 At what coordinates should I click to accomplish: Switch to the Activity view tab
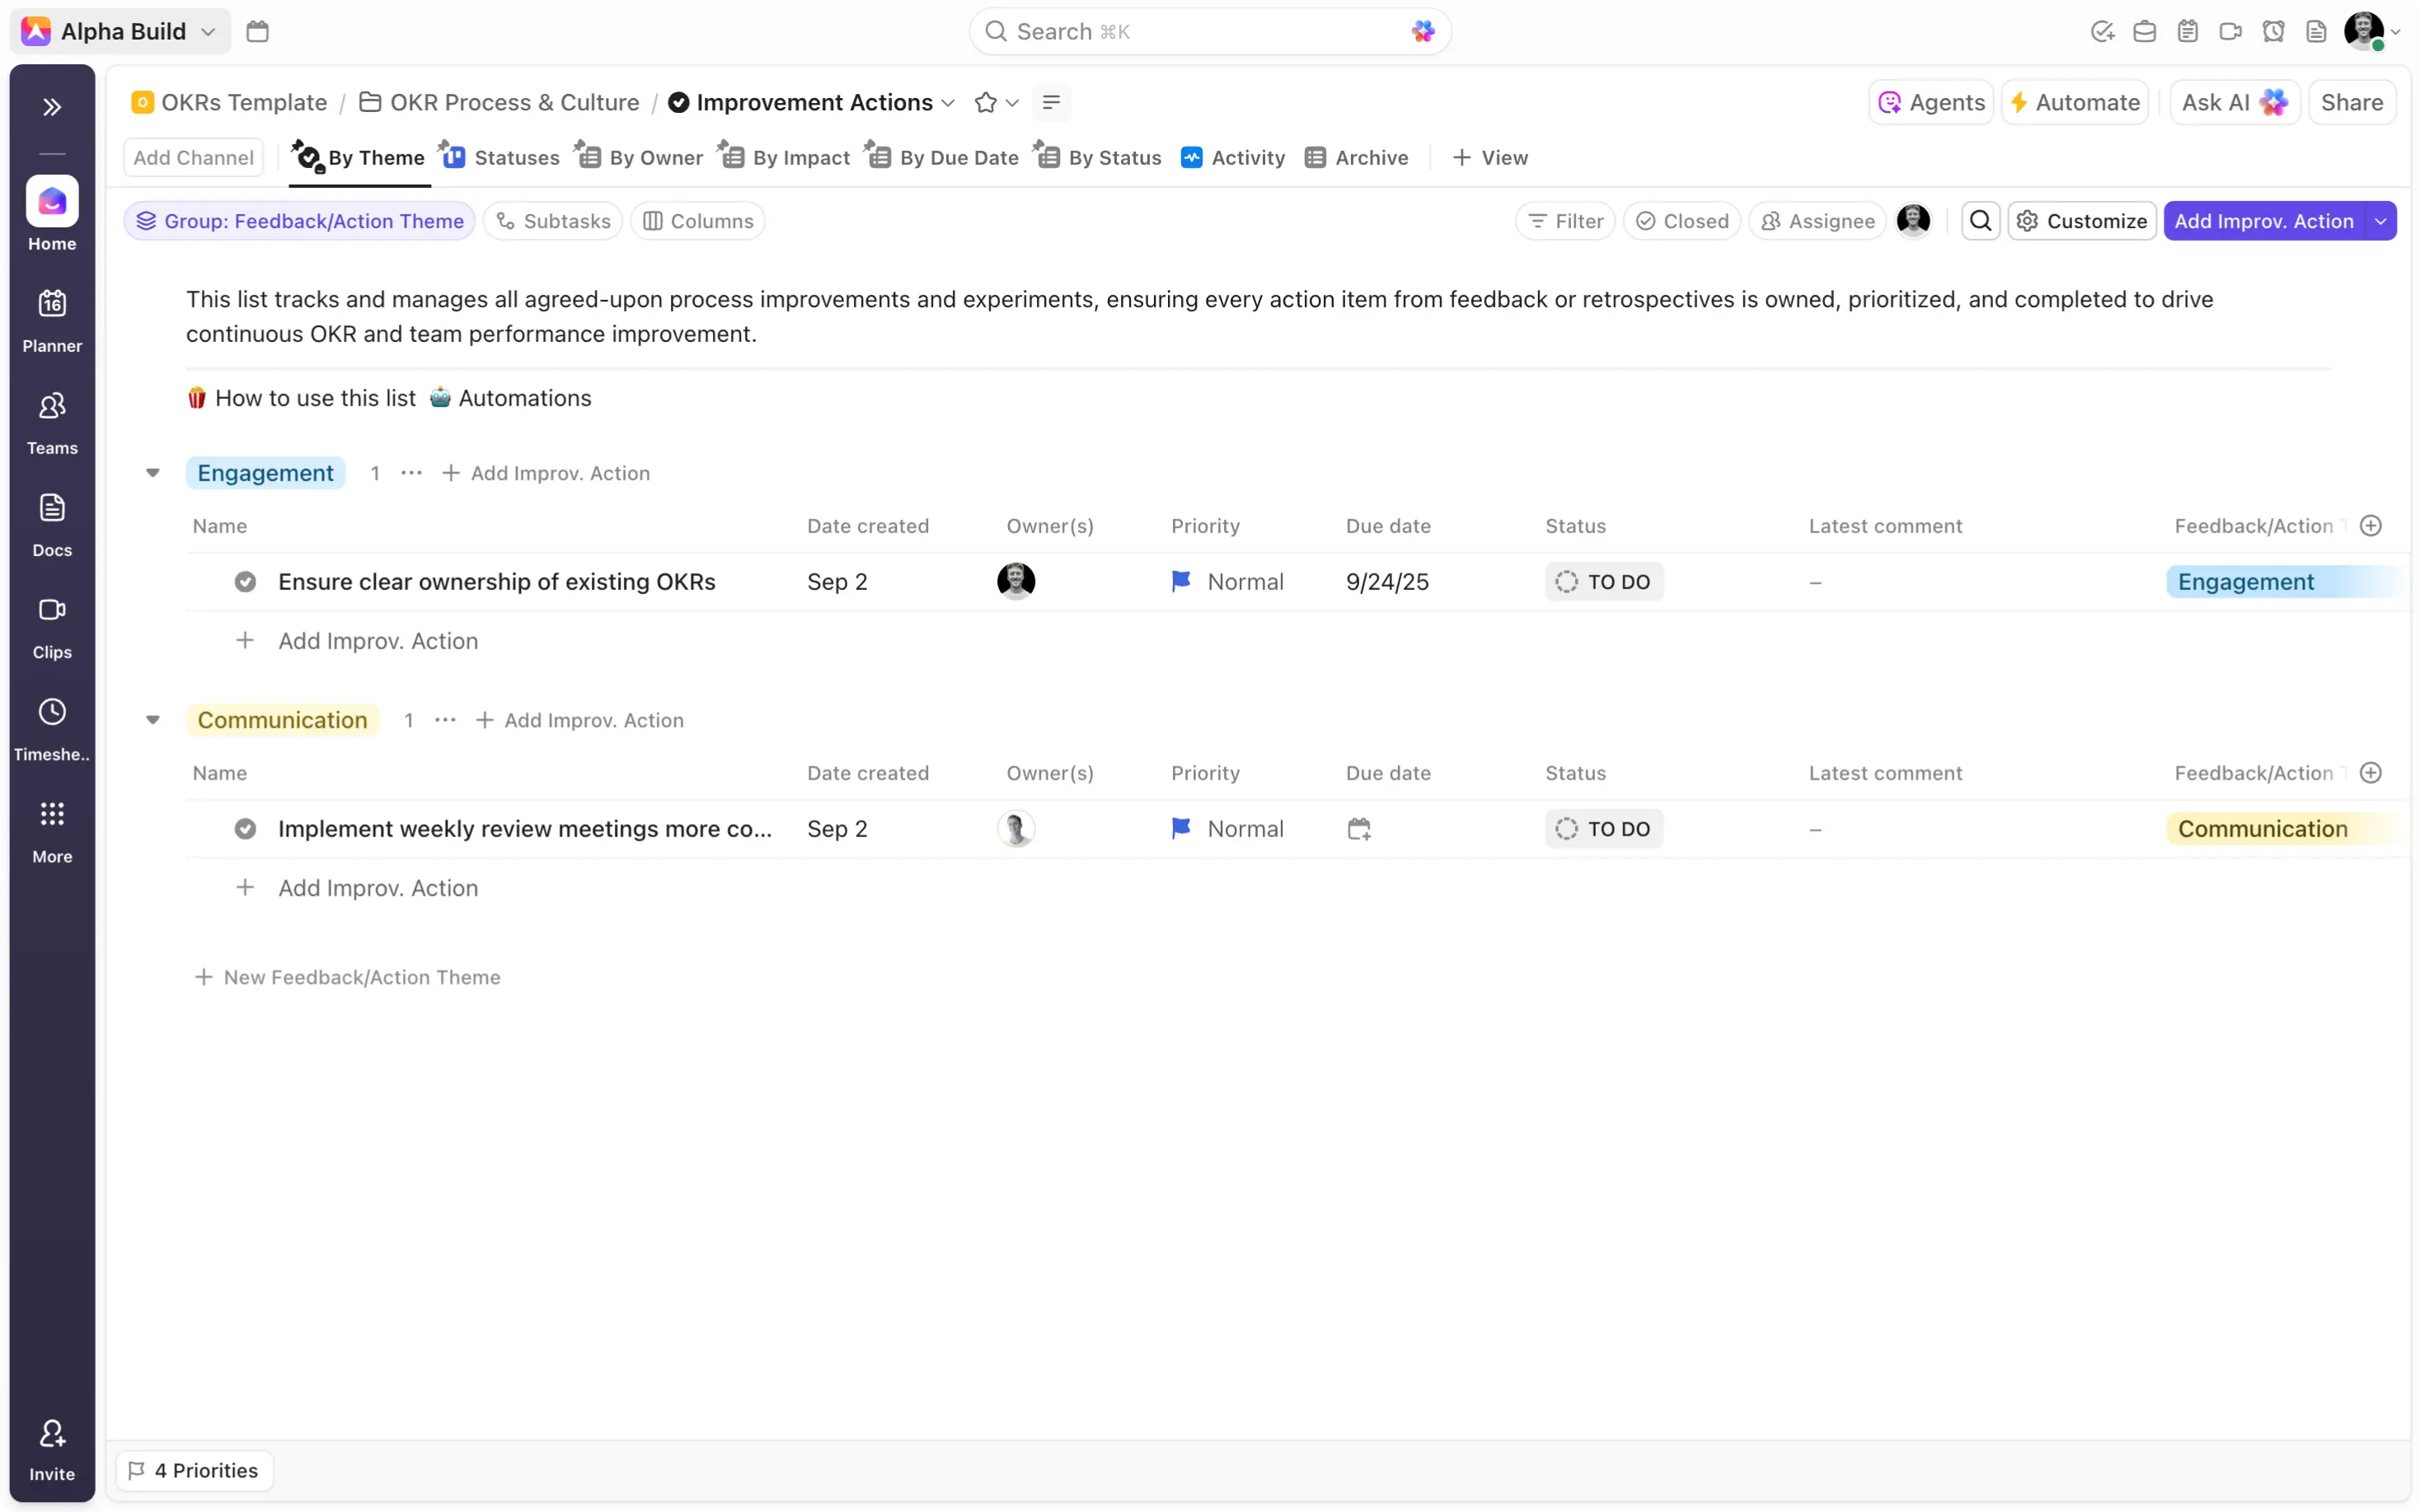1233,157
